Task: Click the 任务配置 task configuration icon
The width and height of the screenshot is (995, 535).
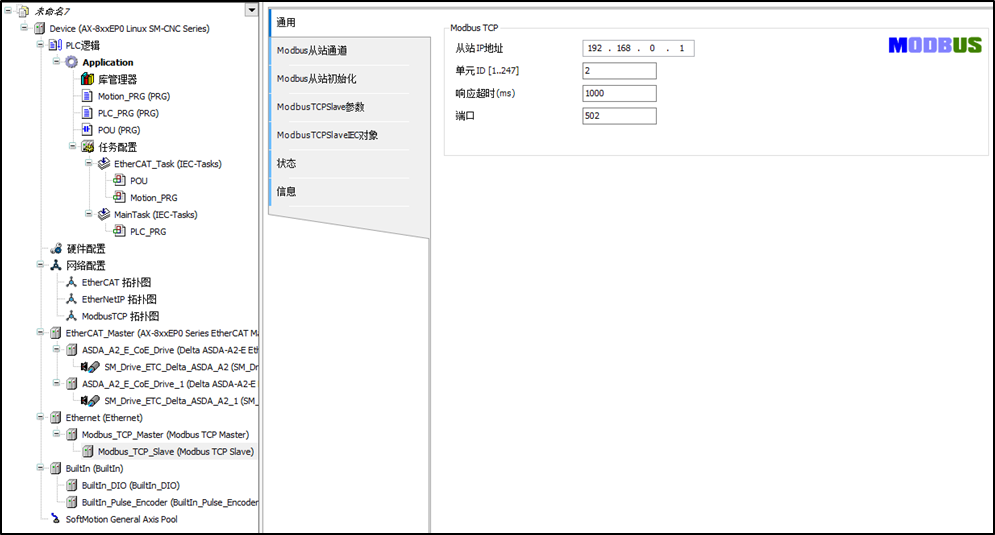Action: pyautogui.click(x=87, y=147)
